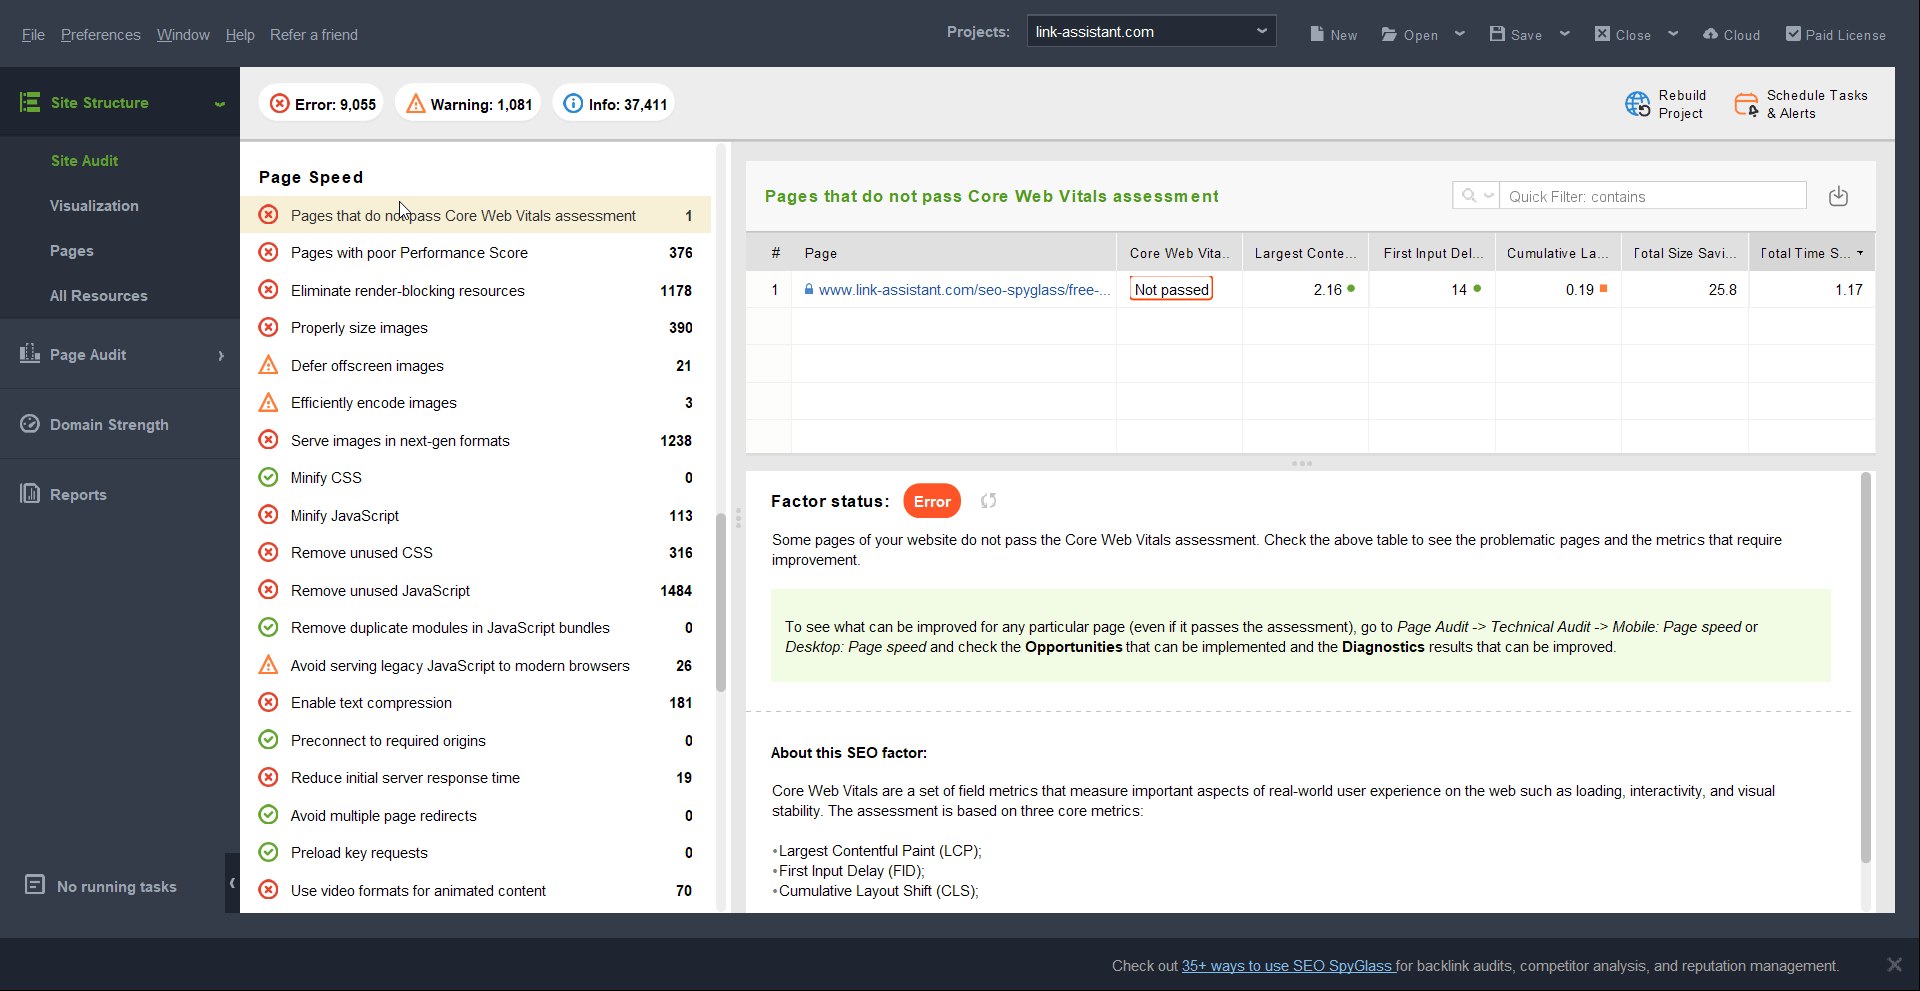Click the Close project icon
Image resolution: width=1920 pixels, height=991 pixels.
pyautogui.click(x=1602, y=34)
